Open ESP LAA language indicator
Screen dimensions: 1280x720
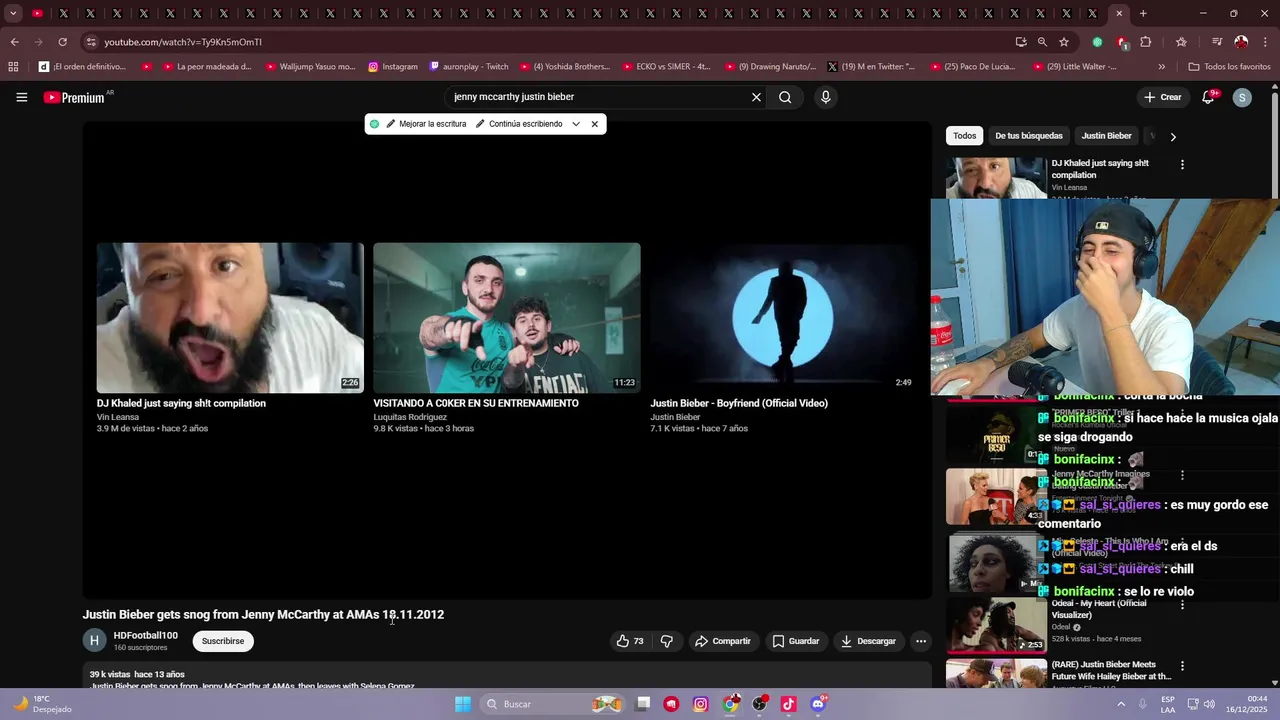pos(1168,704)
